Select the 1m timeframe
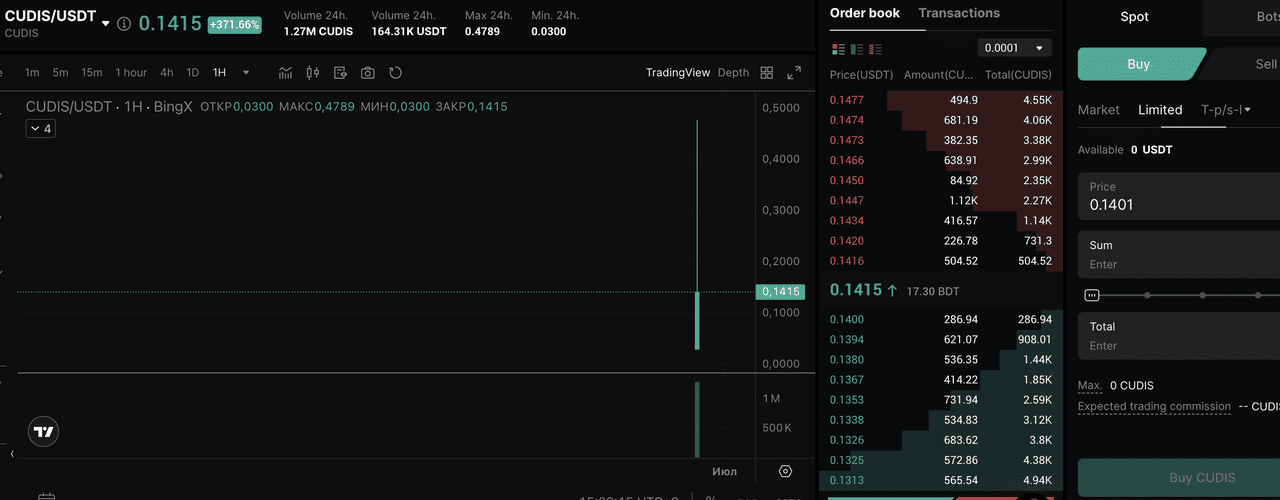Image resolution: width=1280 pixels, height=500 pixels. pyautogui.click(x=32, y=73)
